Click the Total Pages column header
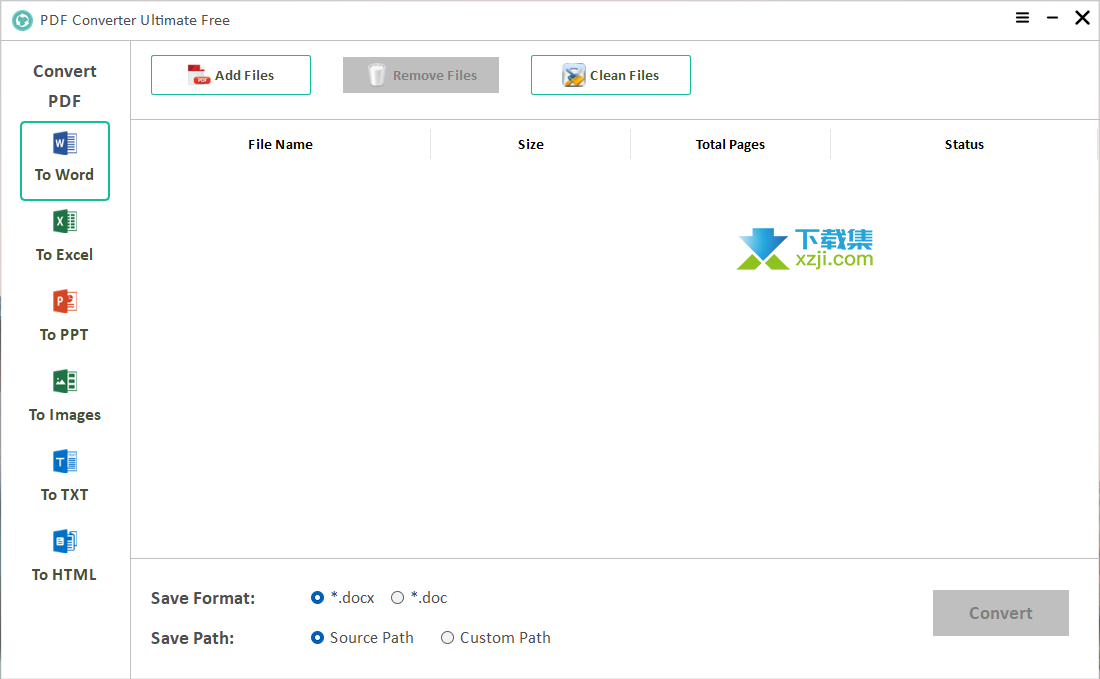The width and height of the screenshot is (1100, 679). click(730, 144)
